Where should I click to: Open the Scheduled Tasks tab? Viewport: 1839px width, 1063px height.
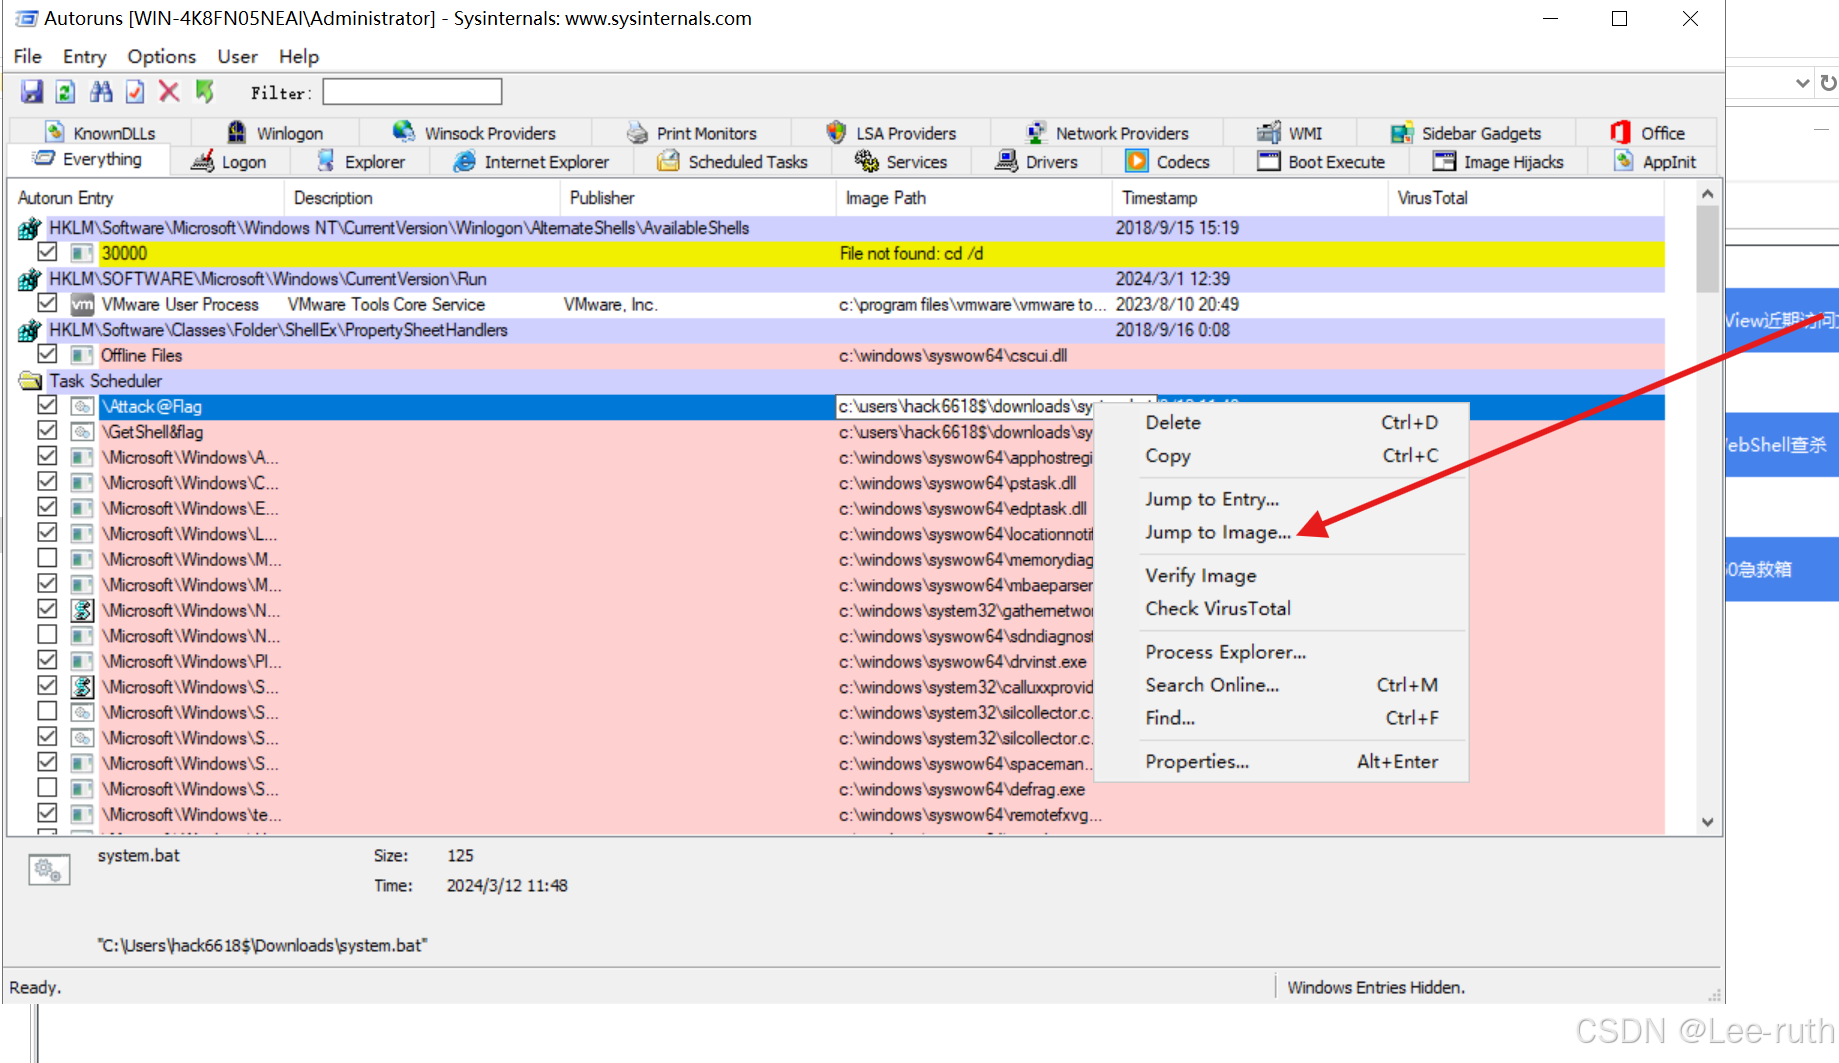click(732, 162)
